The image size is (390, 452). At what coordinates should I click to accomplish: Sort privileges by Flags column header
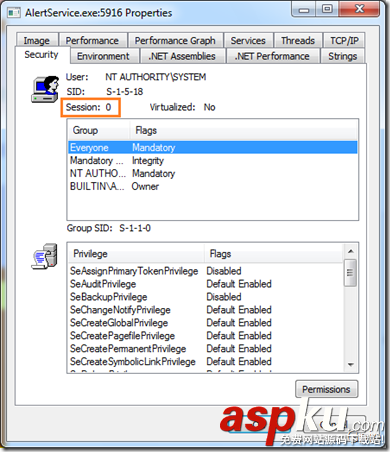(273, 254)
